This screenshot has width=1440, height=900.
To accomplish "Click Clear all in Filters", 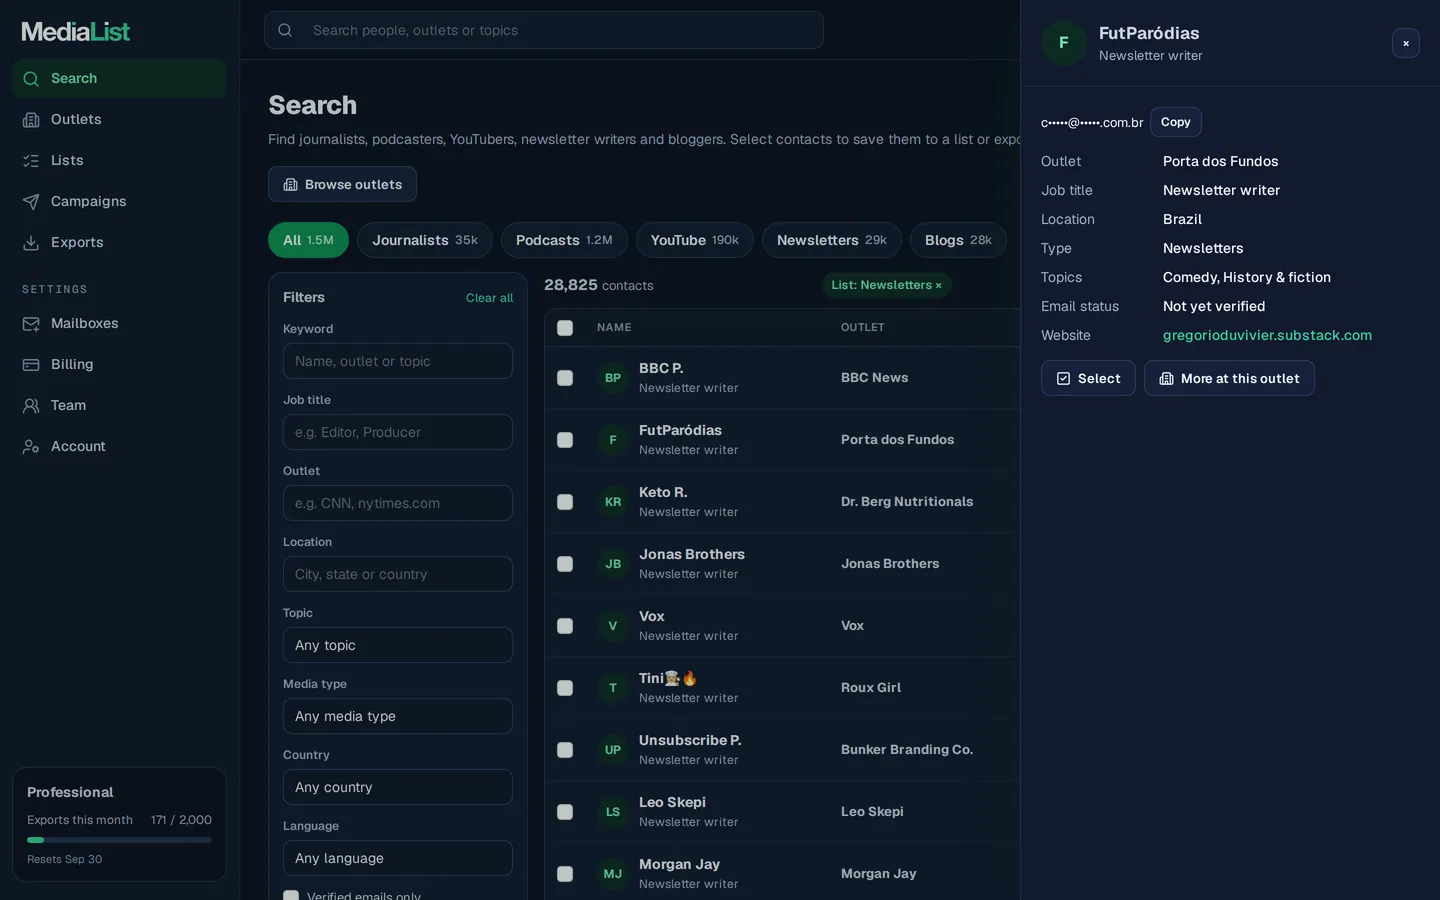I will click(x=489, y=298).
